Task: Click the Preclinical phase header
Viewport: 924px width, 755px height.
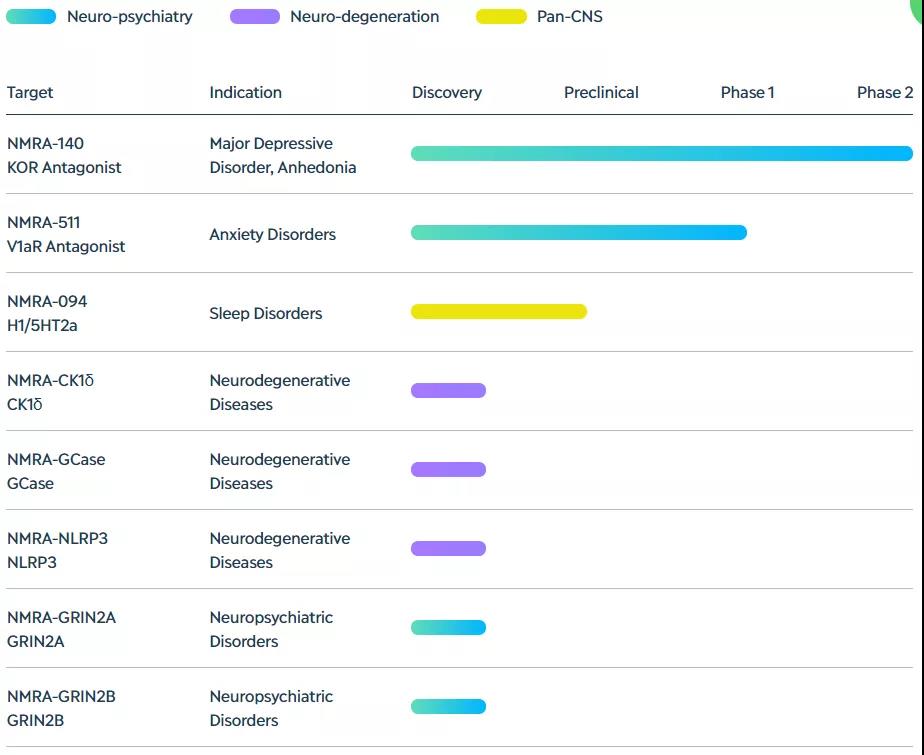Action: [x=601, y=93]
